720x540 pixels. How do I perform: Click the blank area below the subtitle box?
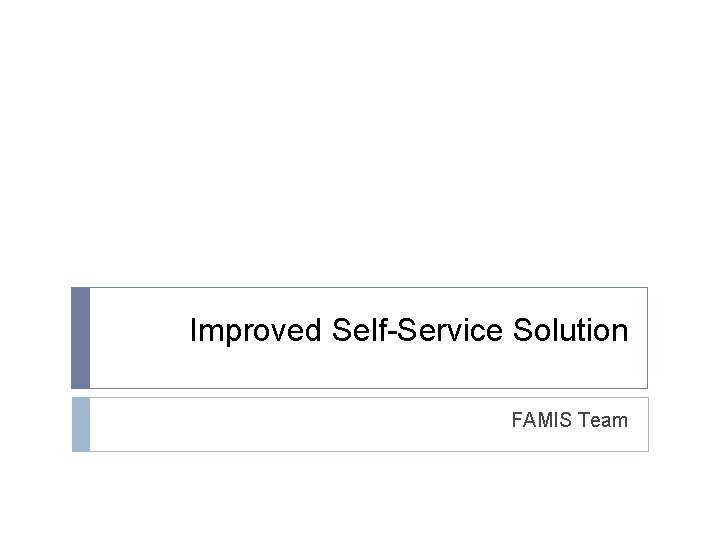click(x=360, y=496)
